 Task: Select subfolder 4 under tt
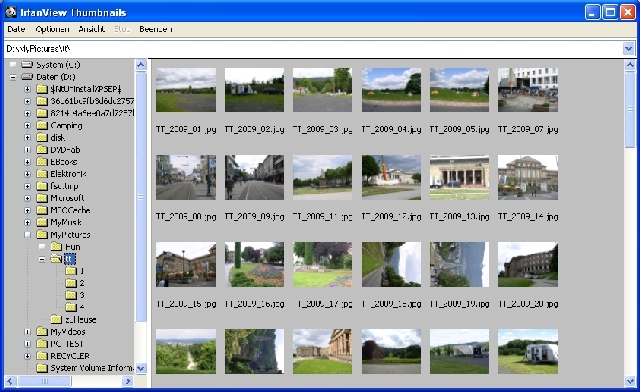[82, 306]
